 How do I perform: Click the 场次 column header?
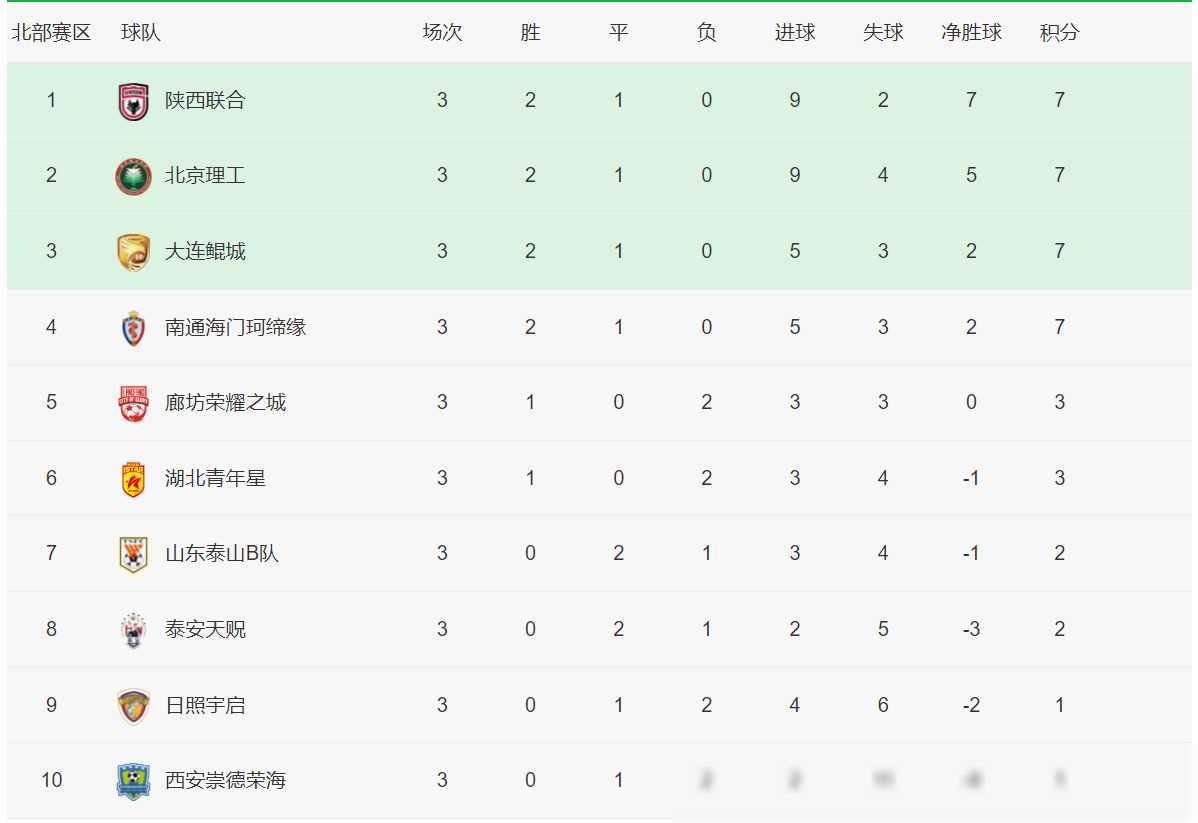tap(442, 32)
